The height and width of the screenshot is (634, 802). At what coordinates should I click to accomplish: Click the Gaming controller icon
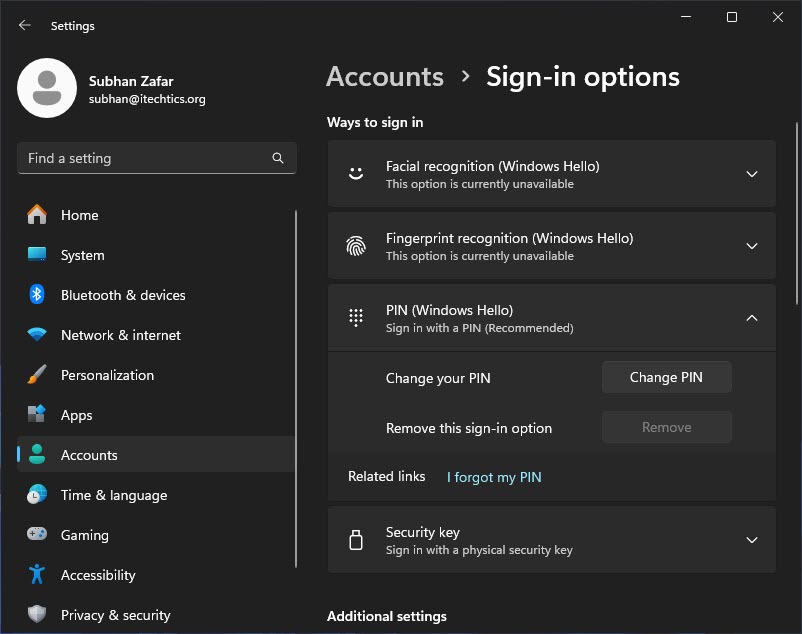click(x=37, y=534)
